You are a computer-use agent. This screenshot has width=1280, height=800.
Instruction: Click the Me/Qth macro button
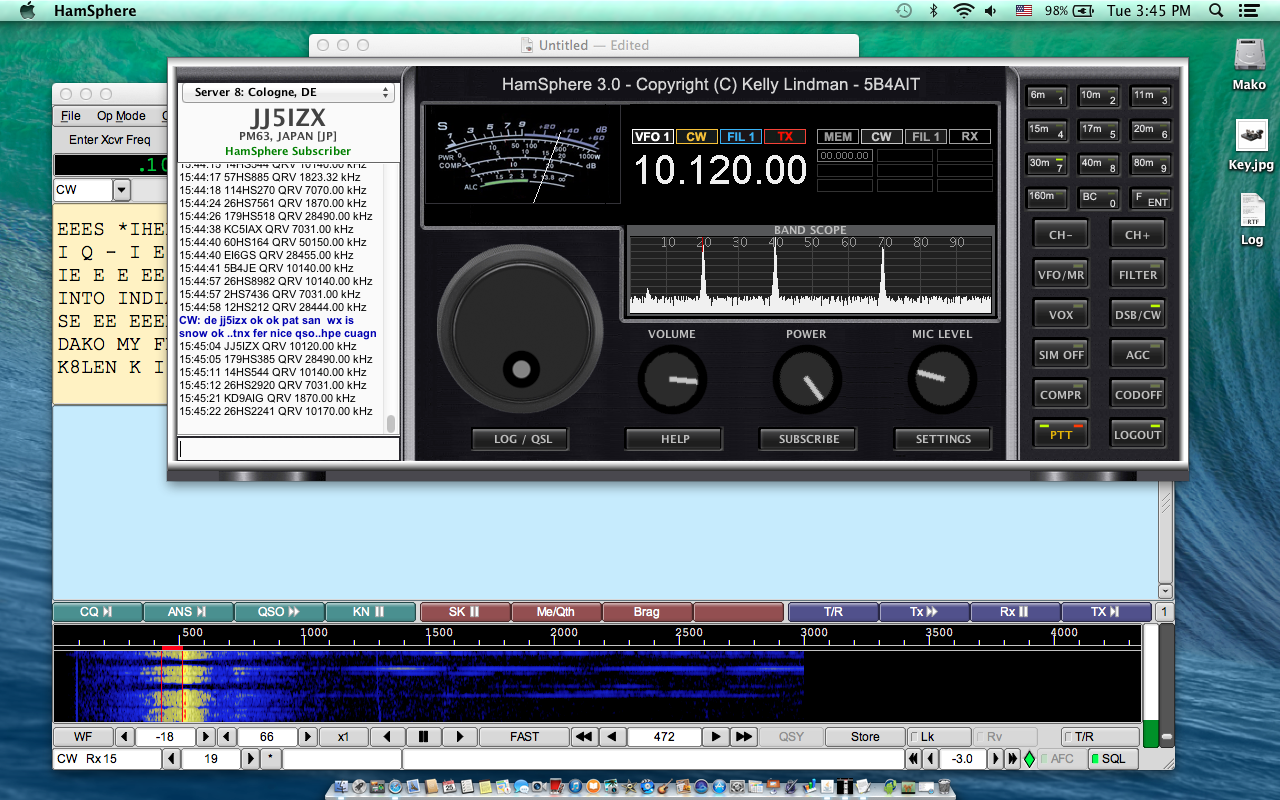(x=556, y=612)
